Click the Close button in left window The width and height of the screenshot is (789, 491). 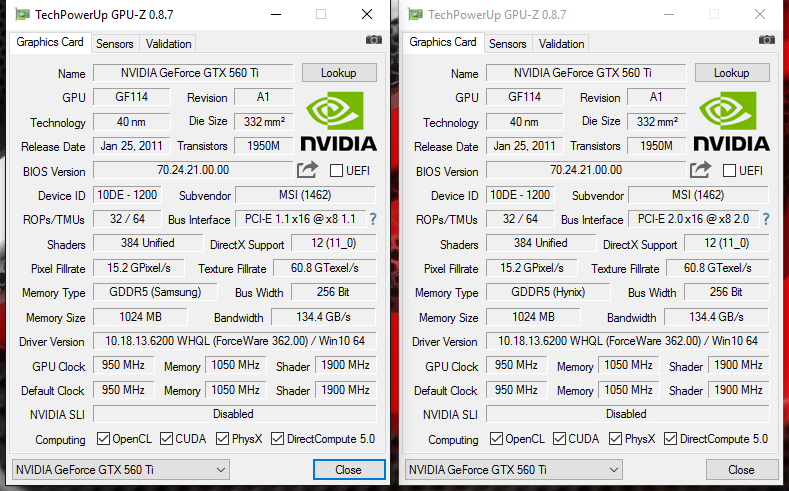point(349,470)
